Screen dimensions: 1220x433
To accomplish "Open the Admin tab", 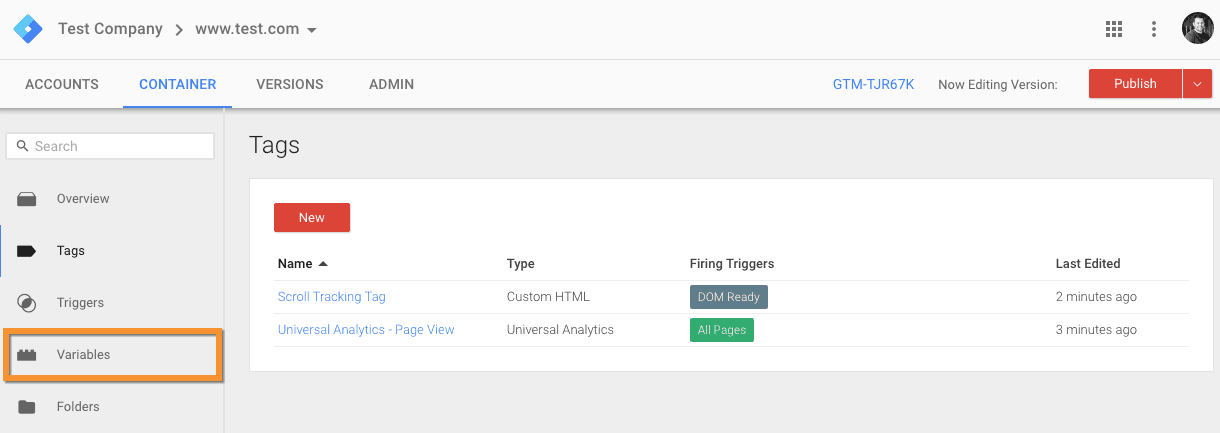I will coord(391,84).
